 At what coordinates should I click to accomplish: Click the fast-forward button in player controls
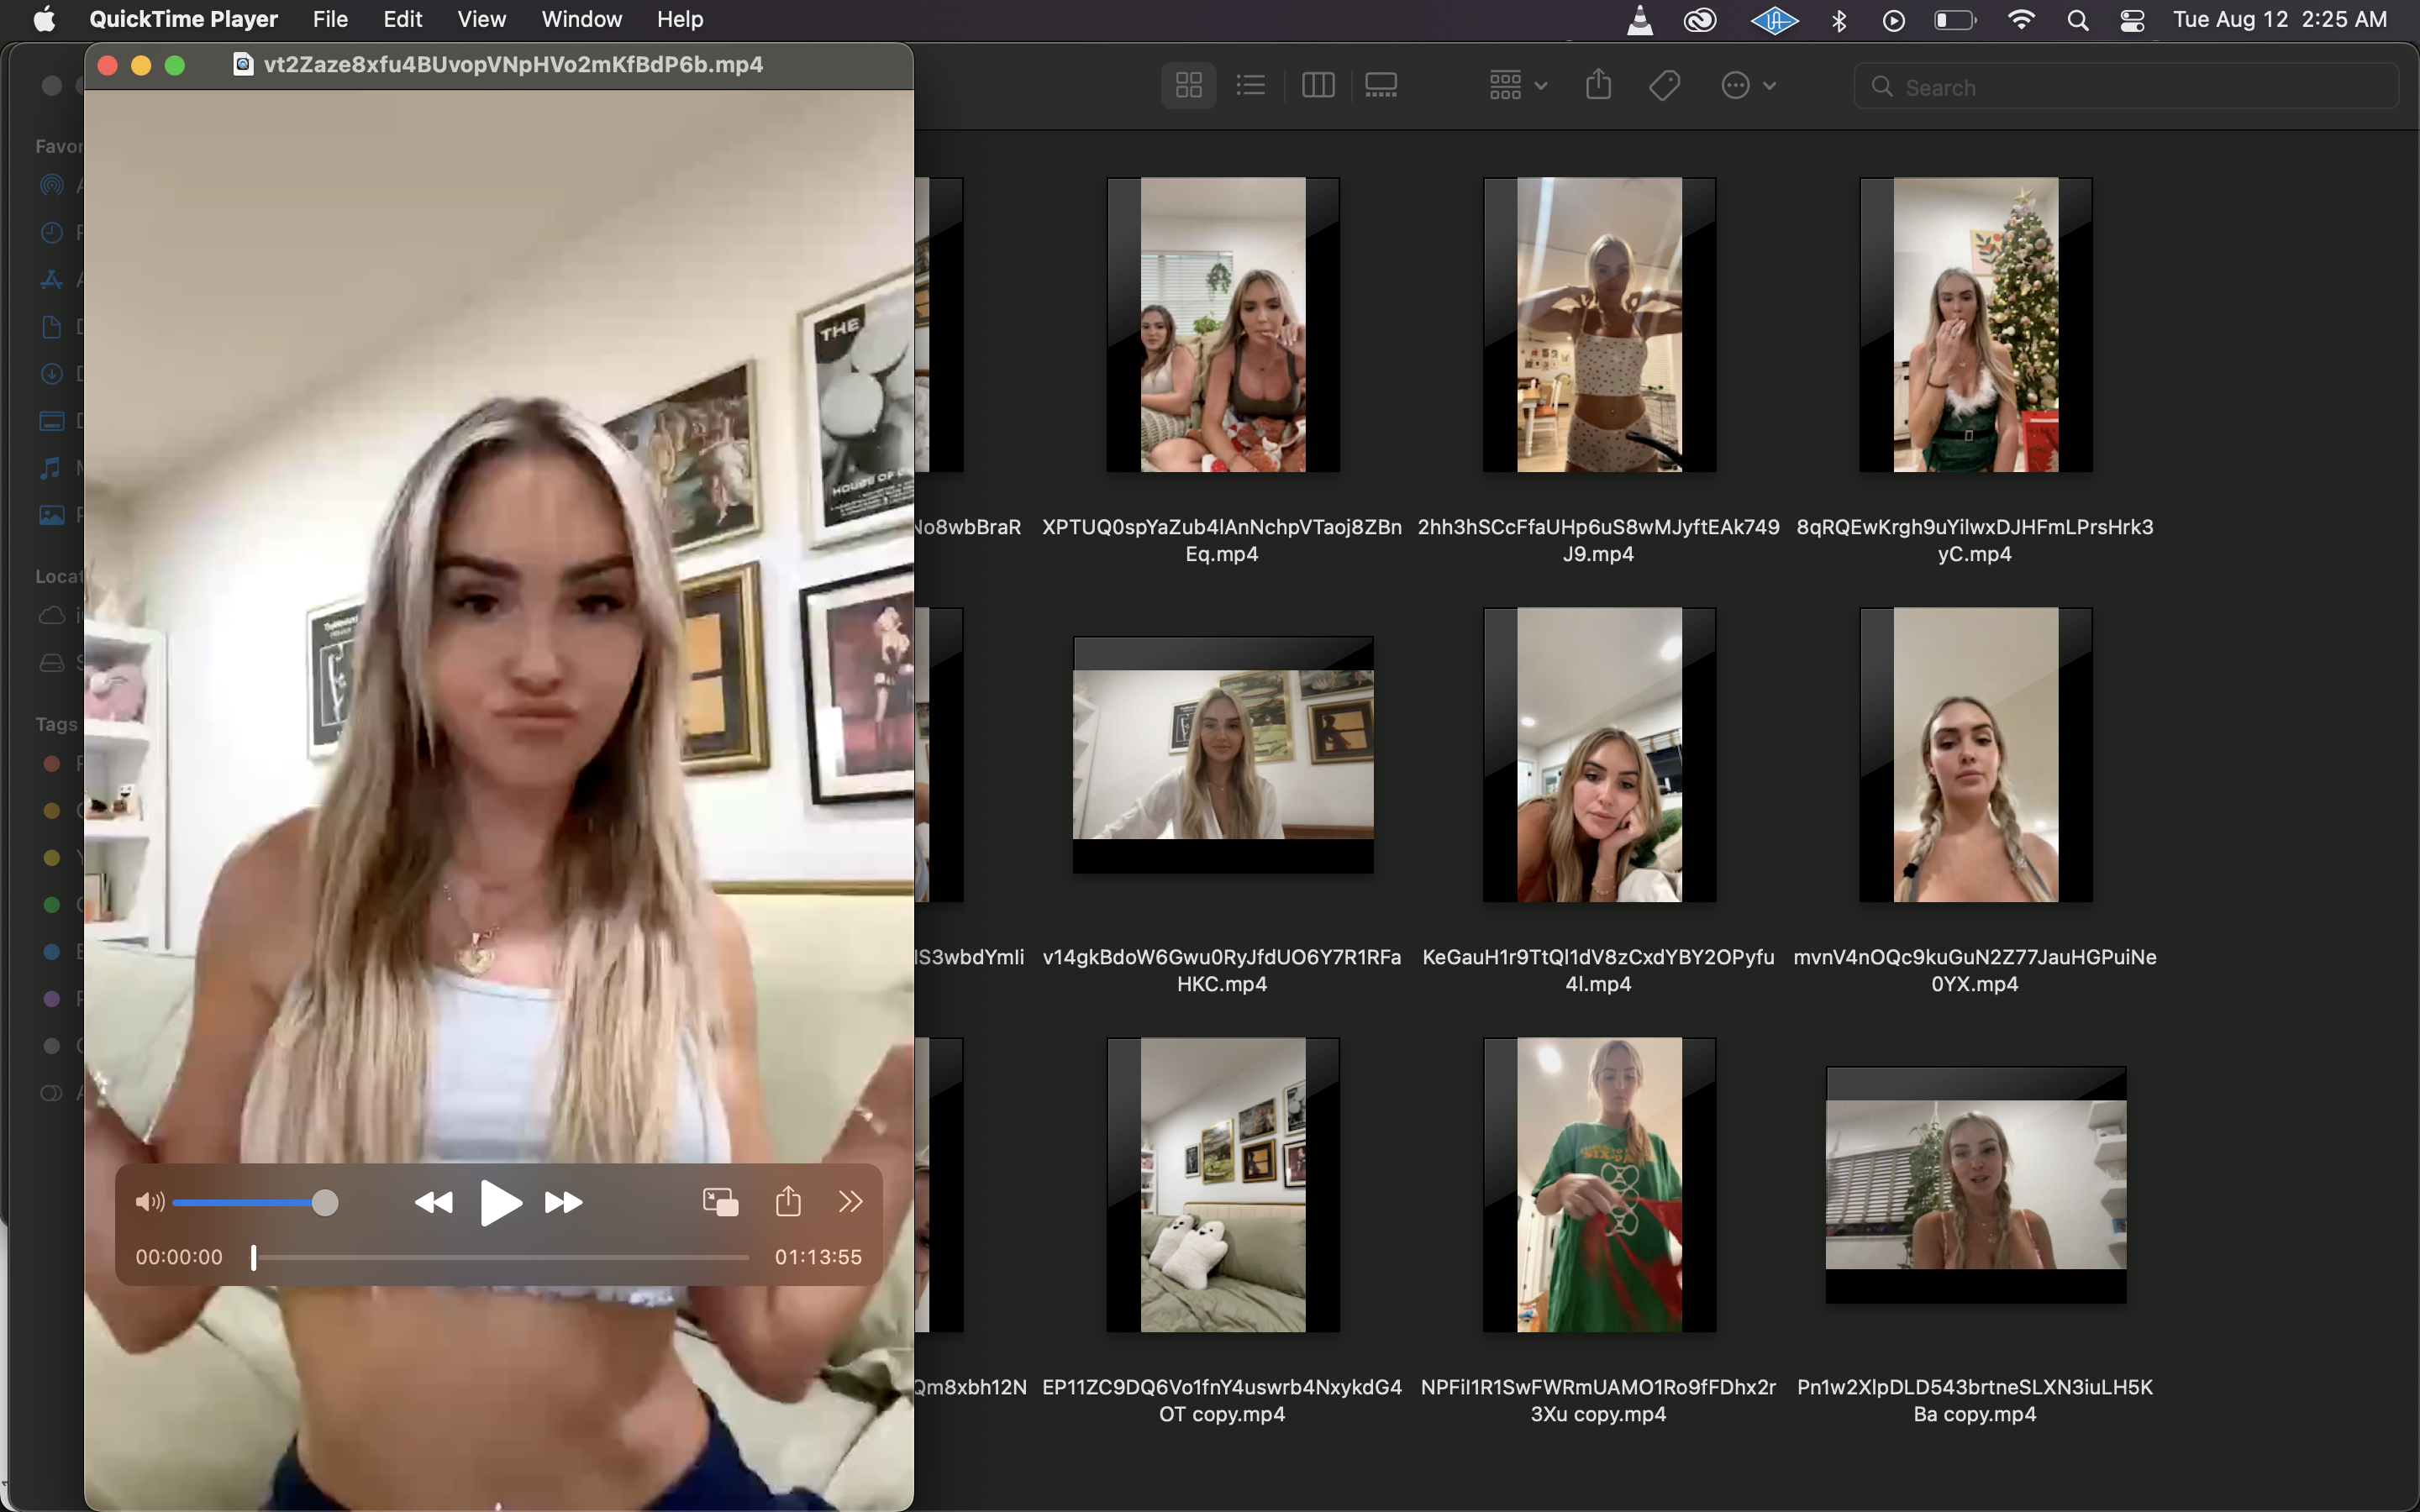click(x=563, y=1202)
